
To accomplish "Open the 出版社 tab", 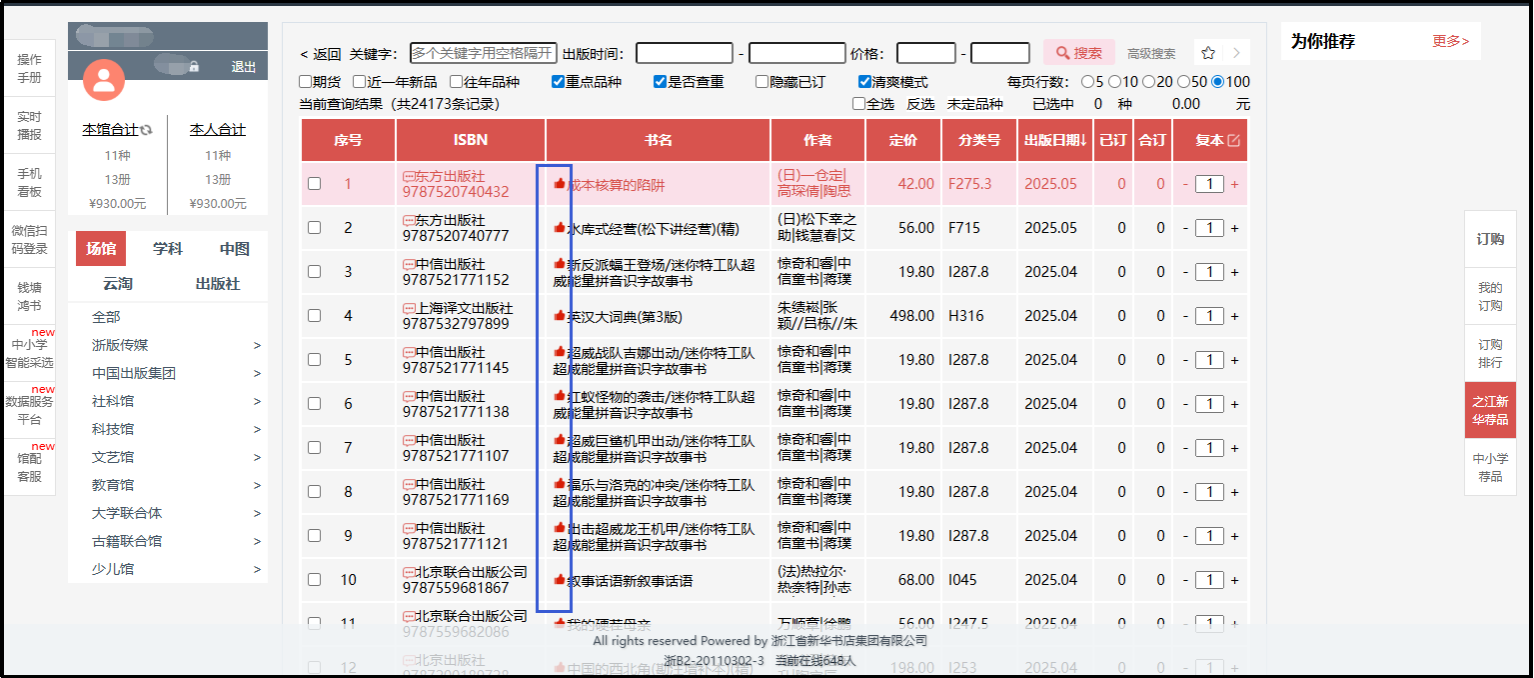I will point(217,284).
